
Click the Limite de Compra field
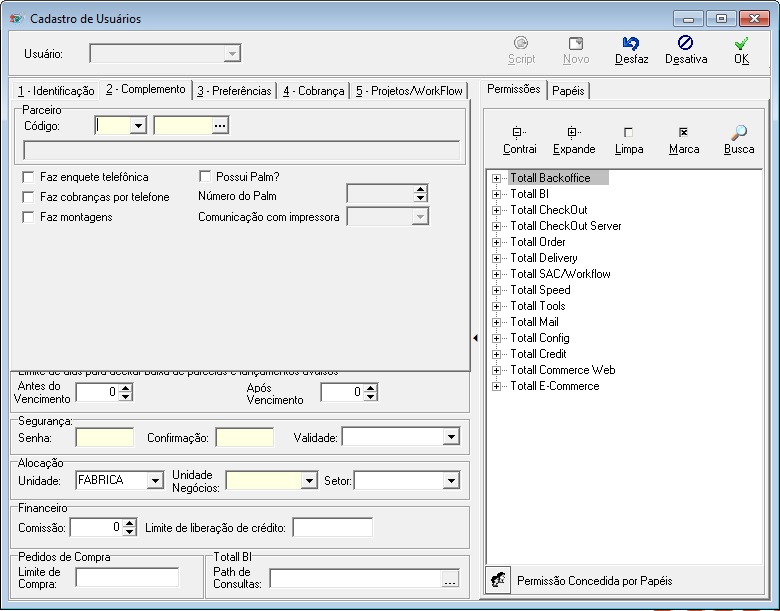[127, 577]
